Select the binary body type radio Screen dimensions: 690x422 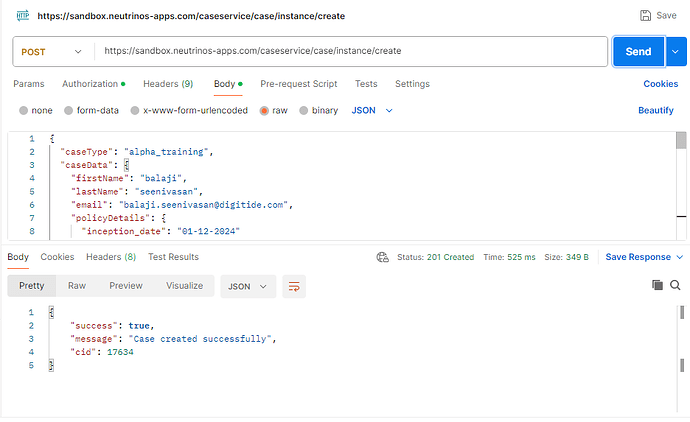pyautogui.click(x=304, y=110)
